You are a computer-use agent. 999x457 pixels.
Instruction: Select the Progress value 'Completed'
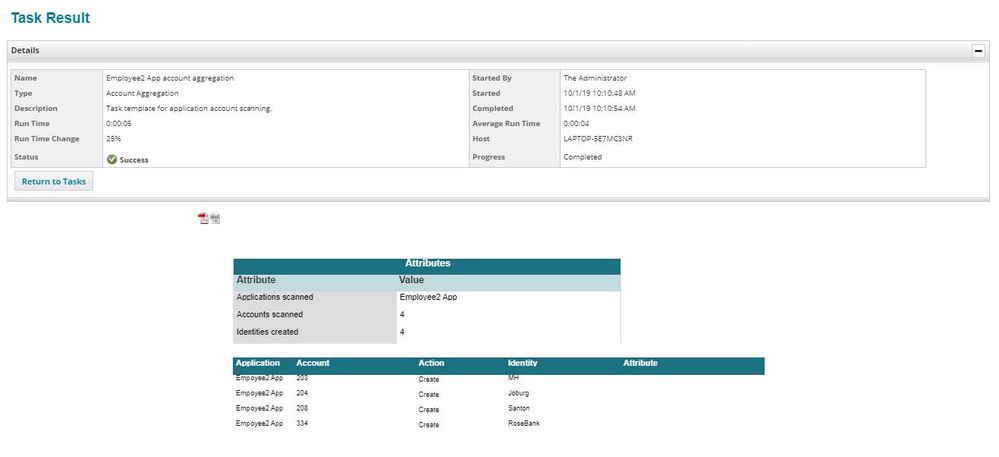tap(582, 157)
